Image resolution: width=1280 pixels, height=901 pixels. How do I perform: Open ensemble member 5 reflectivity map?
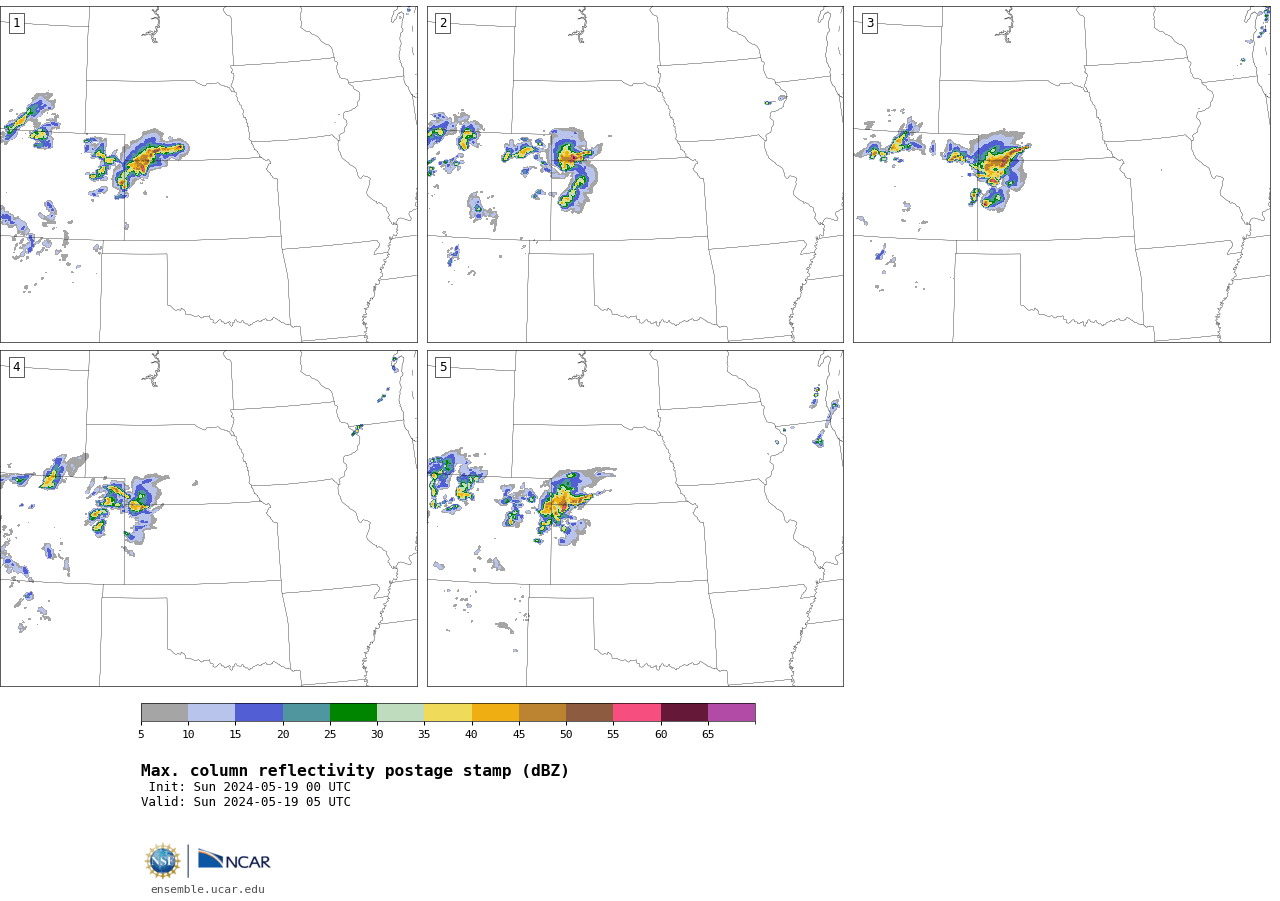(x=635, y=518)
